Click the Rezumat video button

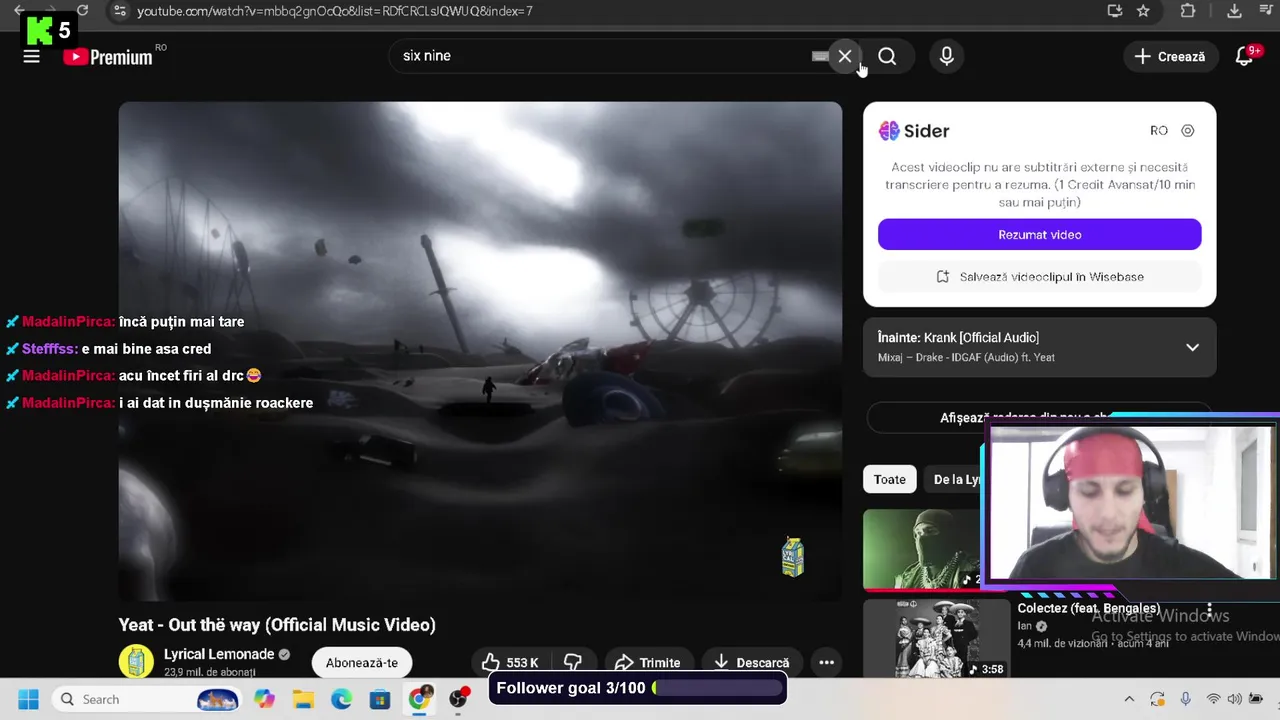pos(1039,235)
